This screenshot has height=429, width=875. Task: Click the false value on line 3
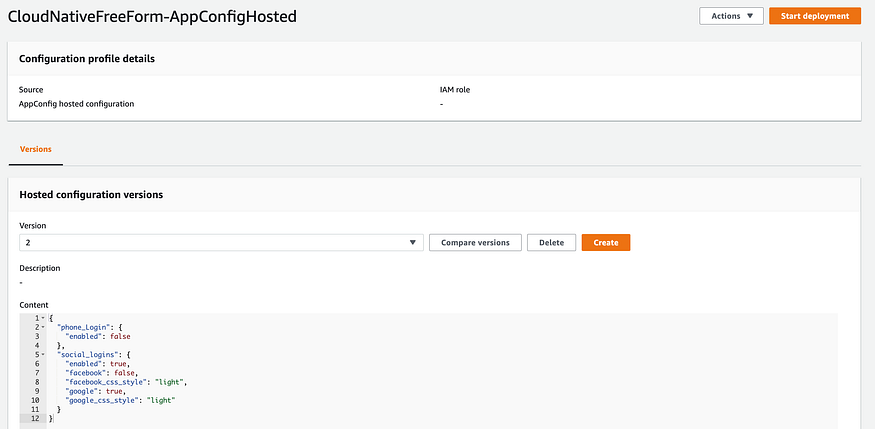point(120,336)
